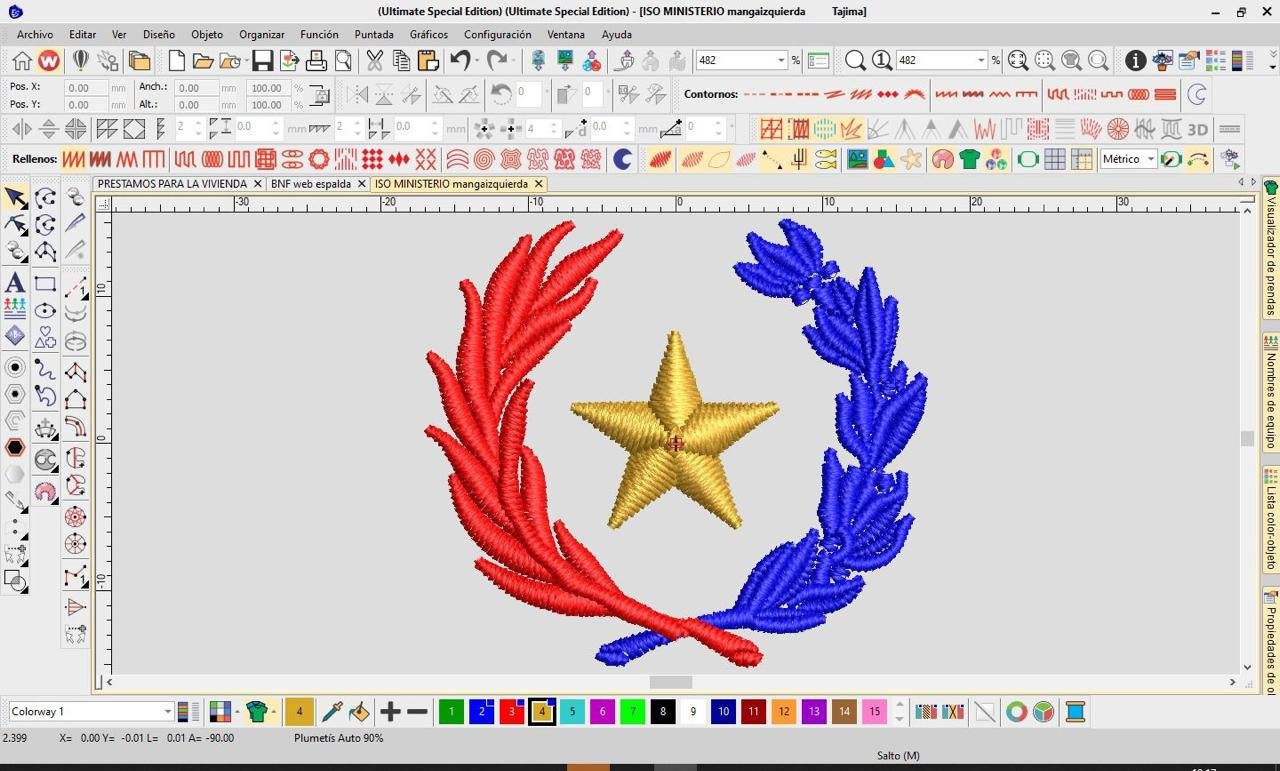The width and height of the screenshot is (1280, 771).
Task: Click the Undo arrow icon
Action: (460, 61)
